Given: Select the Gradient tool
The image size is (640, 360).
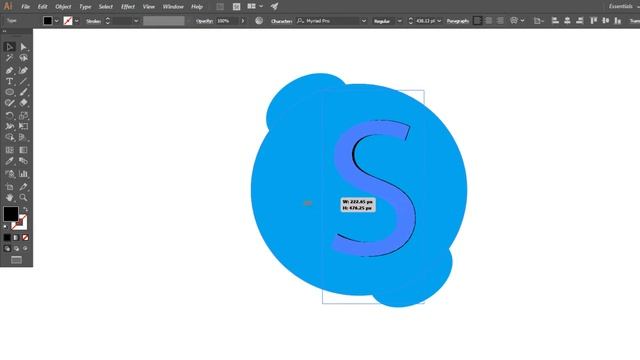Looking at the screenshot, I should tap(23, 150).
